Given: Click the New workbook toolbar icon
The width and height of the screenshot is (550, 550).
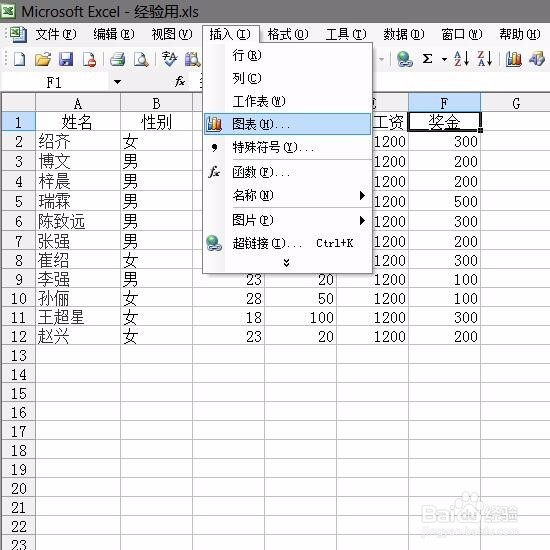Looking at the screenshot, I should pos(19,59).
